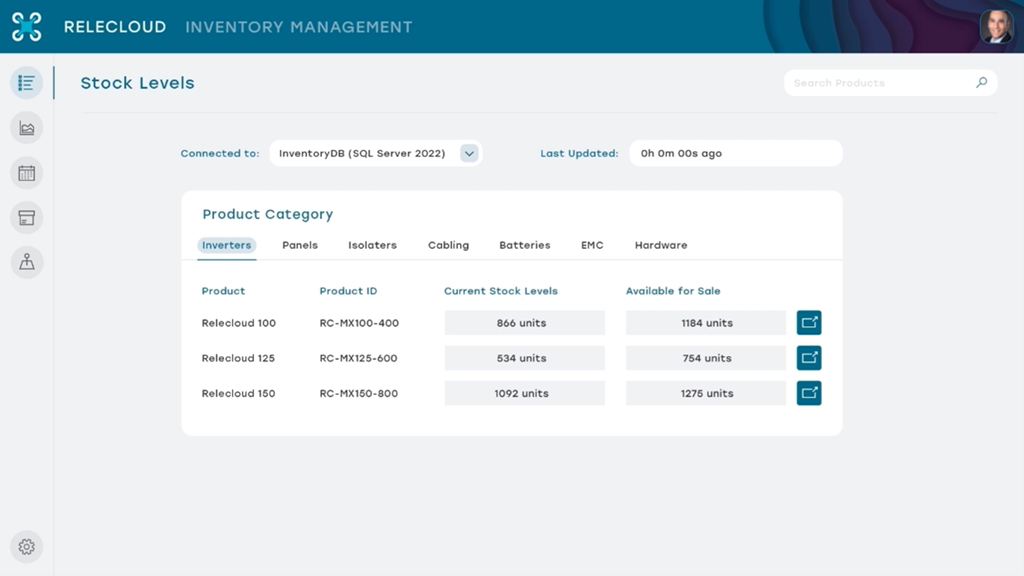1024x576 pixels.
Task: Switch to the Batteries tab
Action: coord(524,245)
